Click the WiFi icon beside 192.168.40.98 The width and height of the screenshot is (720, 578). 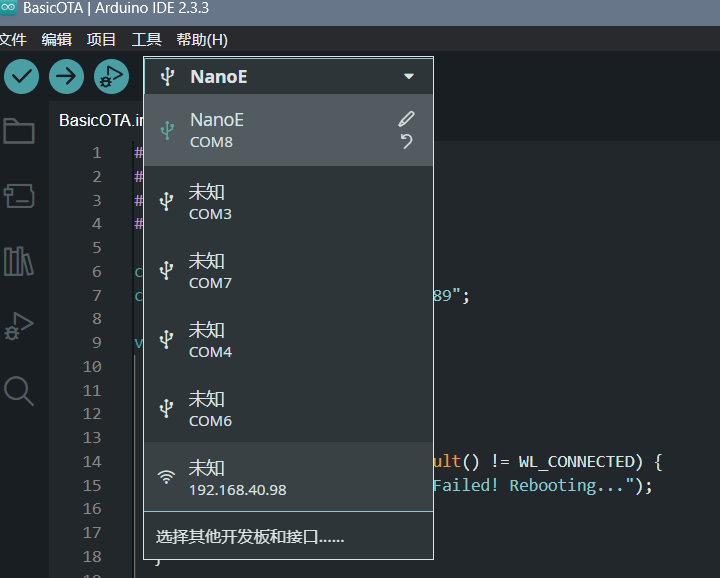[166, 477]
